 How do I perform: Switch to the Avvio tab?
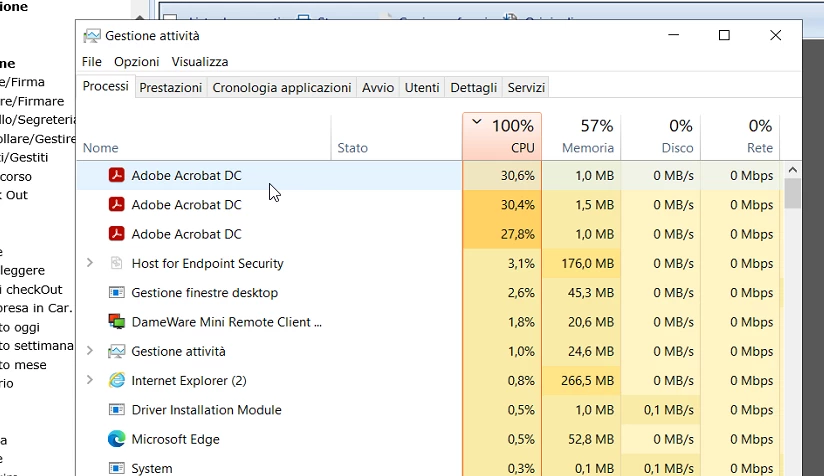tap(378, 88)
